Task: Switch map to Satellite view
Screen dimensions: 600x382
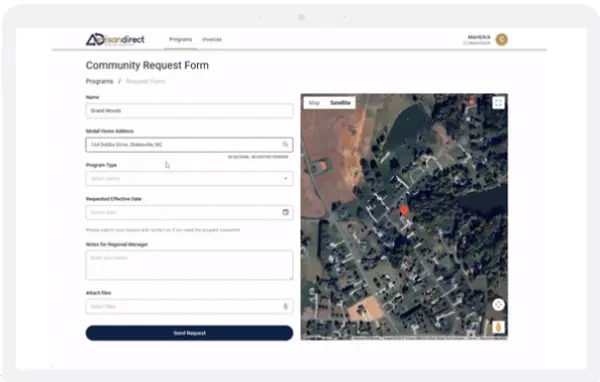Action: tap(340, 103)
